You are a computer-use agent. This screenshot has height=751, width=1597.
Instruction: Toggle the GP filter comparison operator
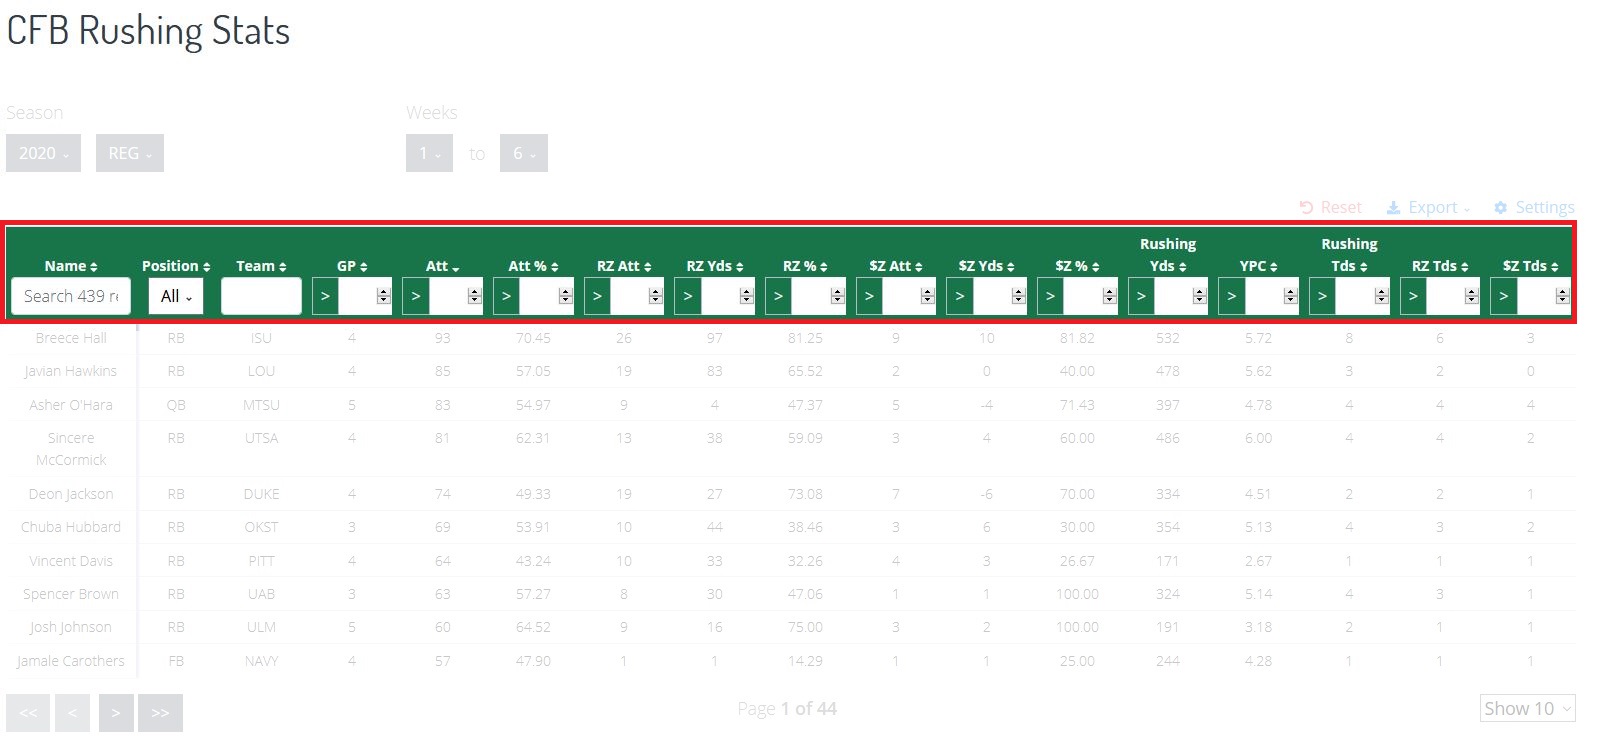(x=325, y=296)
